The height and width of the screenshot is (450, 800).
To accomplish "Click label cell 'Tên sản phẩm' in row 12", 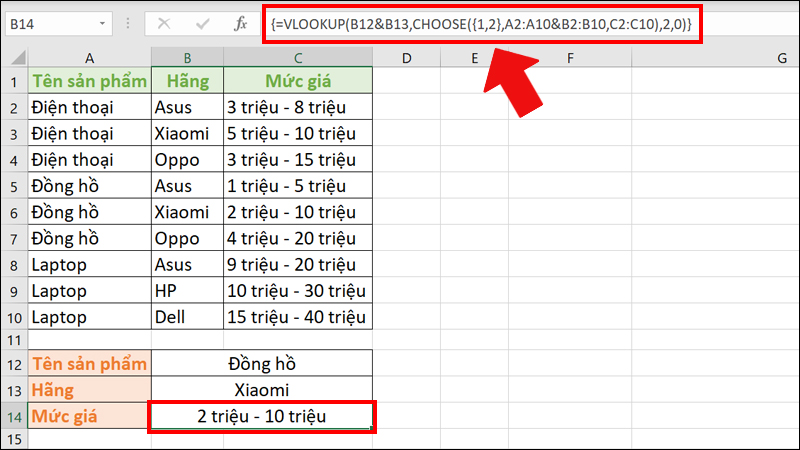I will point(89,363).
